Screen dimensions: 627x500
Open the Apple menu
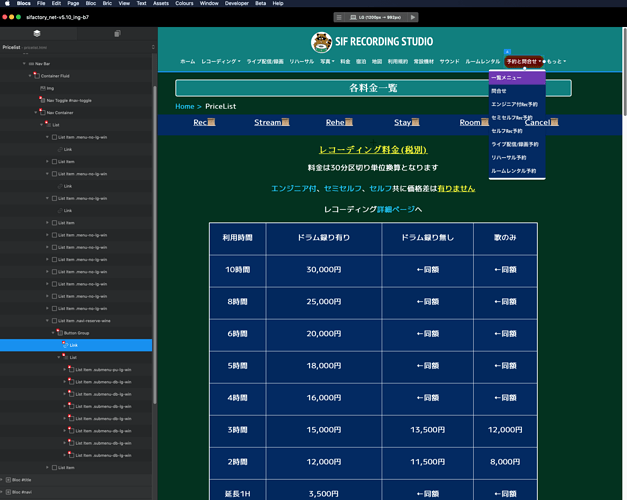pyautogui.click(x=7, y=4)
